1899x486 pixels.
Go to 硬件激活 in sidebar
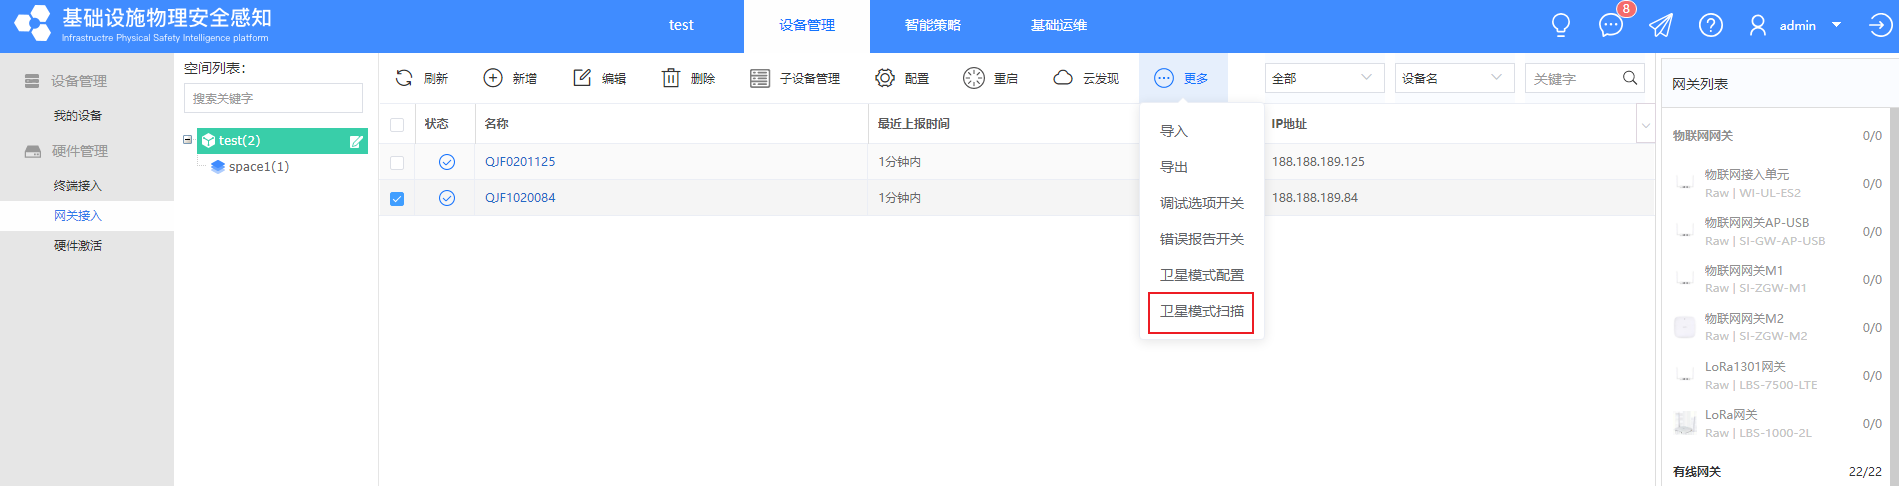(x=78, y=246)
